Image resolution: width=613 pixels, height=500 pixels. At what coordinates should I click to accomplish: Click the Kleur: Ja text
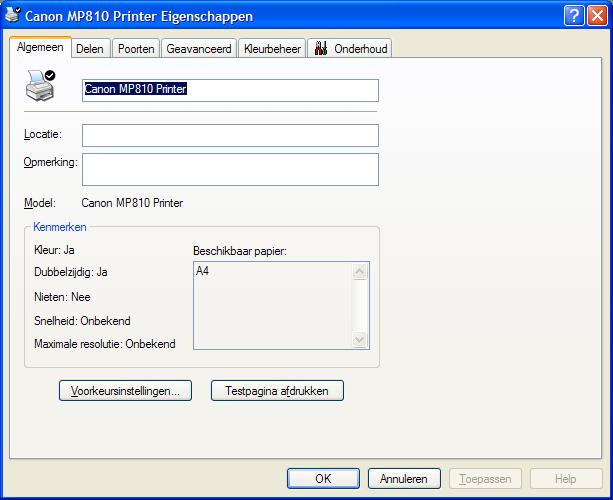pyautogui.click(x=54, y=250)
